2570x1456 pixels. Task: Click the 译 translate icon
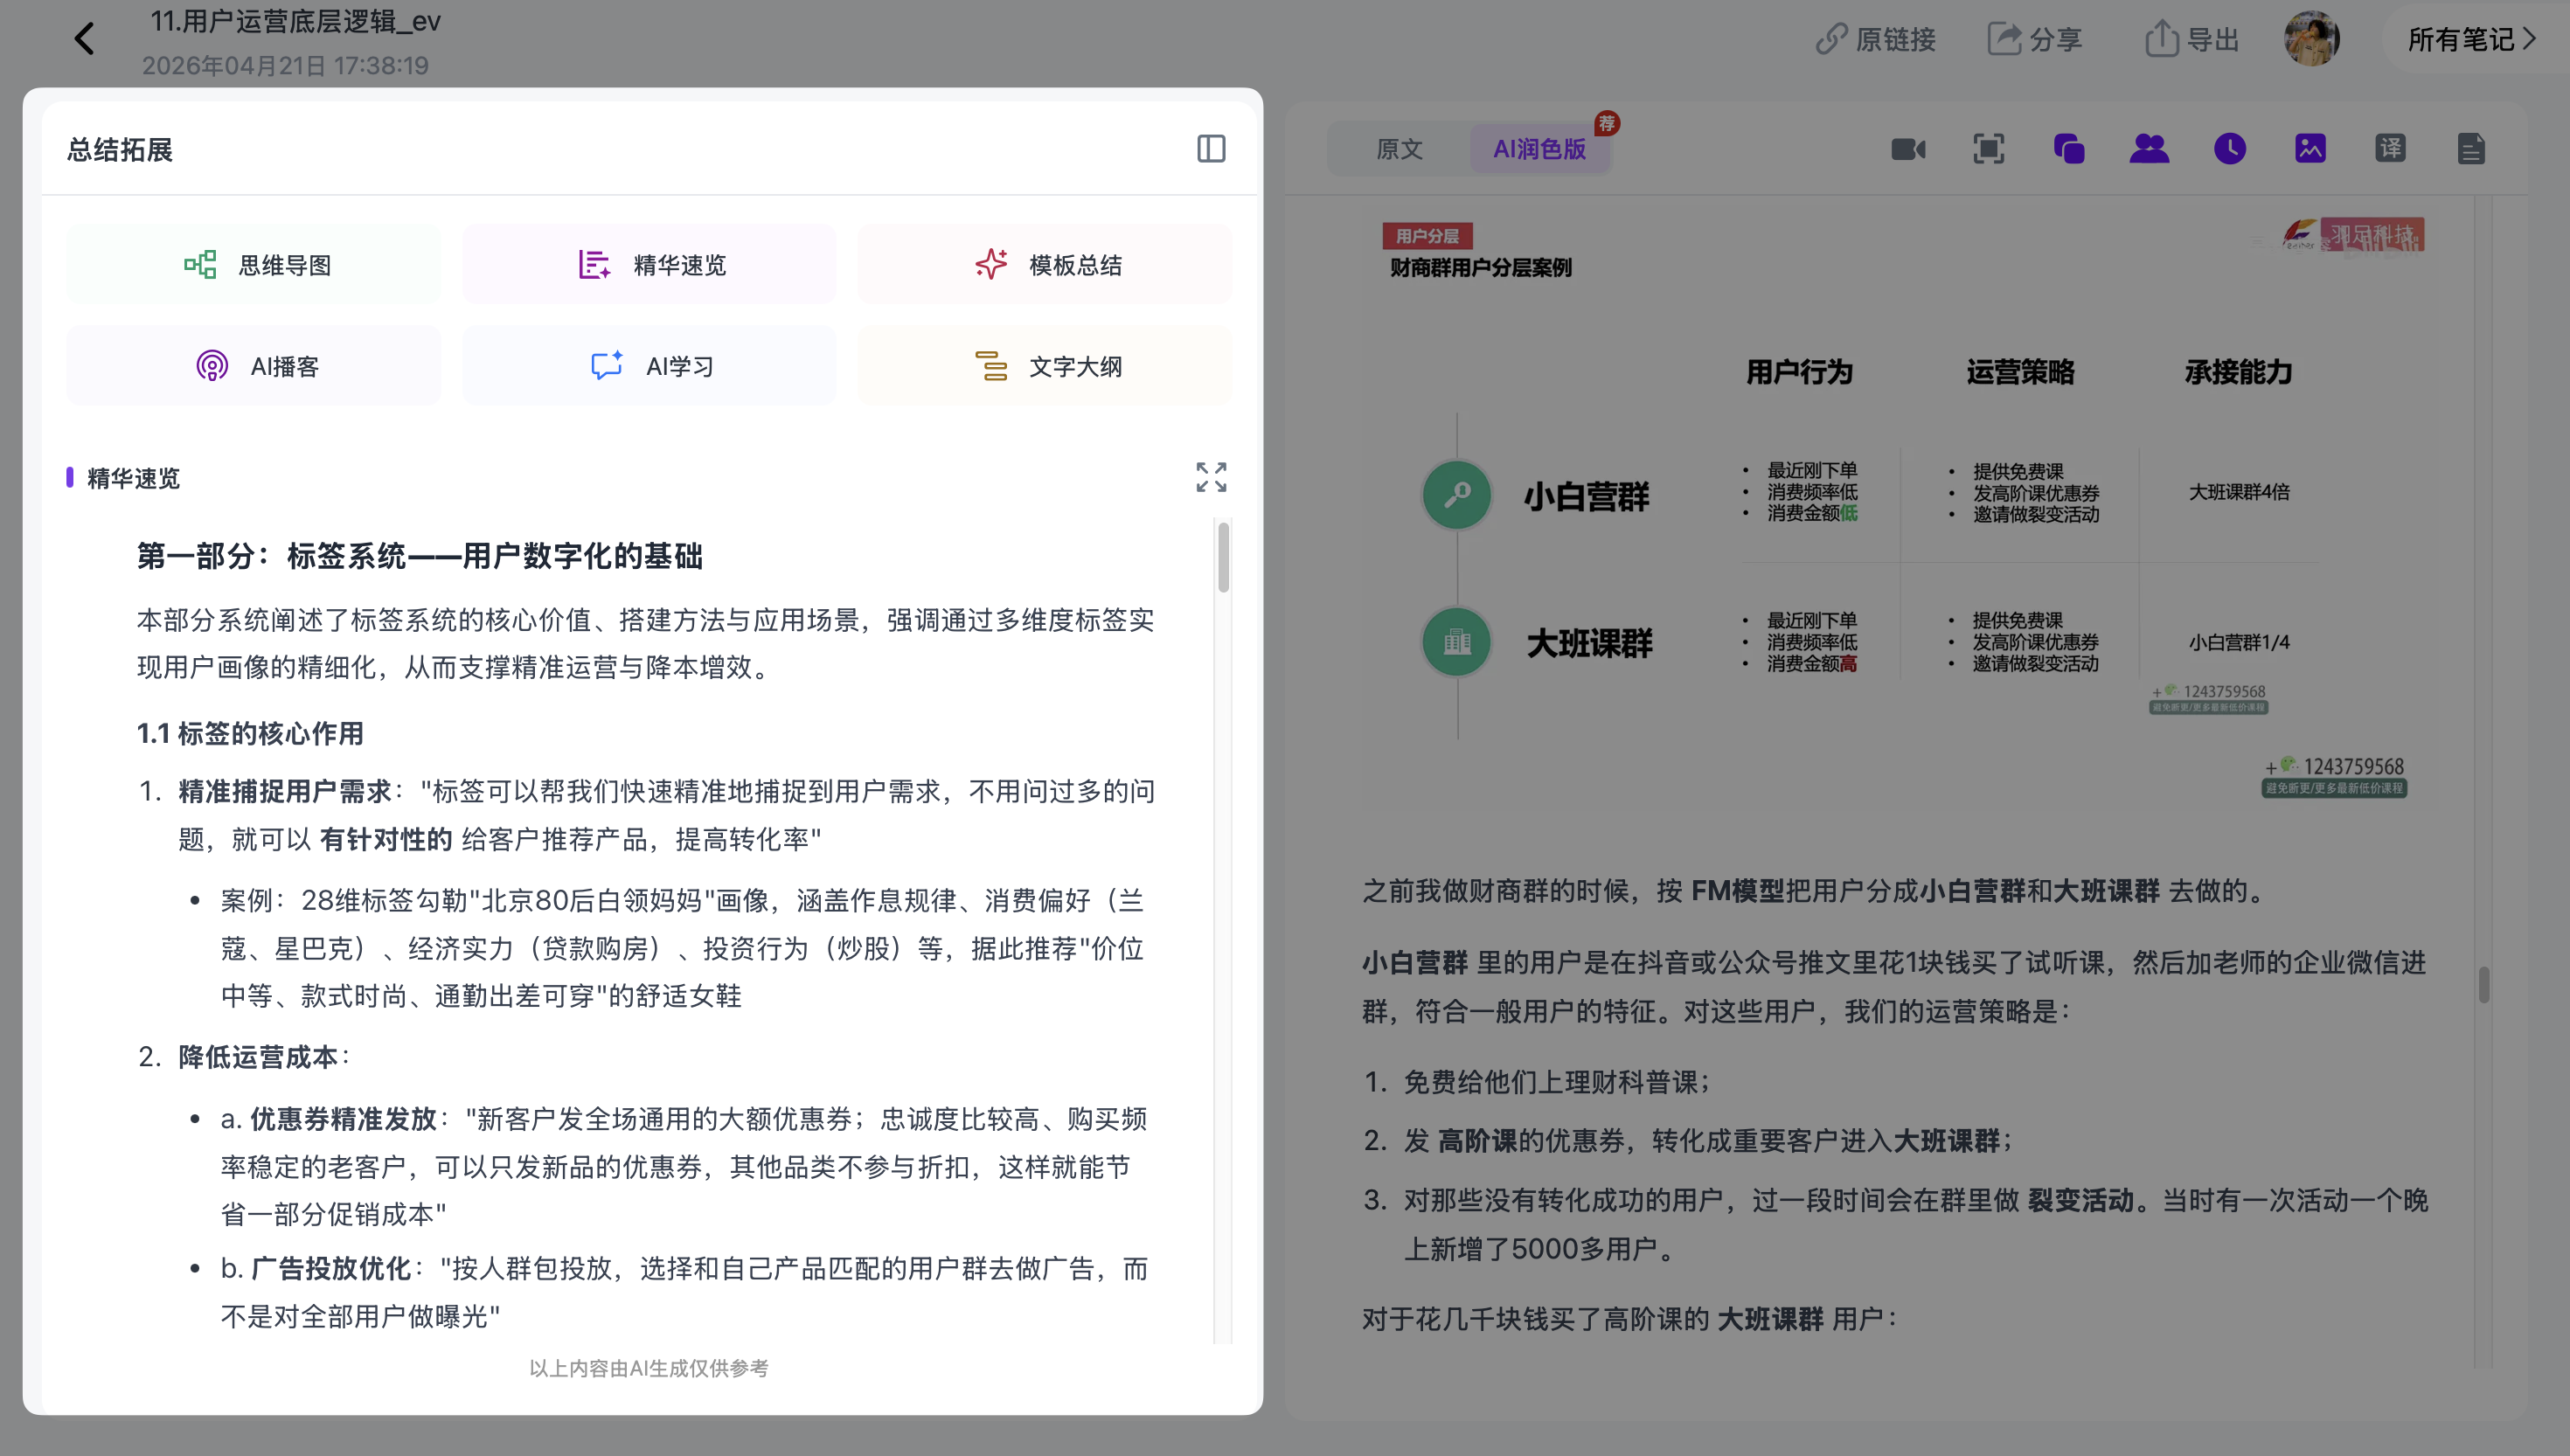(x=2390, y=149)
